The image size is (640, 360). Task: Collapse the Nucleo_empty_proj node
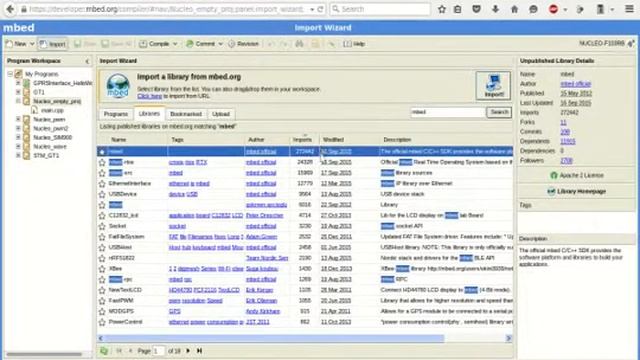18,101
